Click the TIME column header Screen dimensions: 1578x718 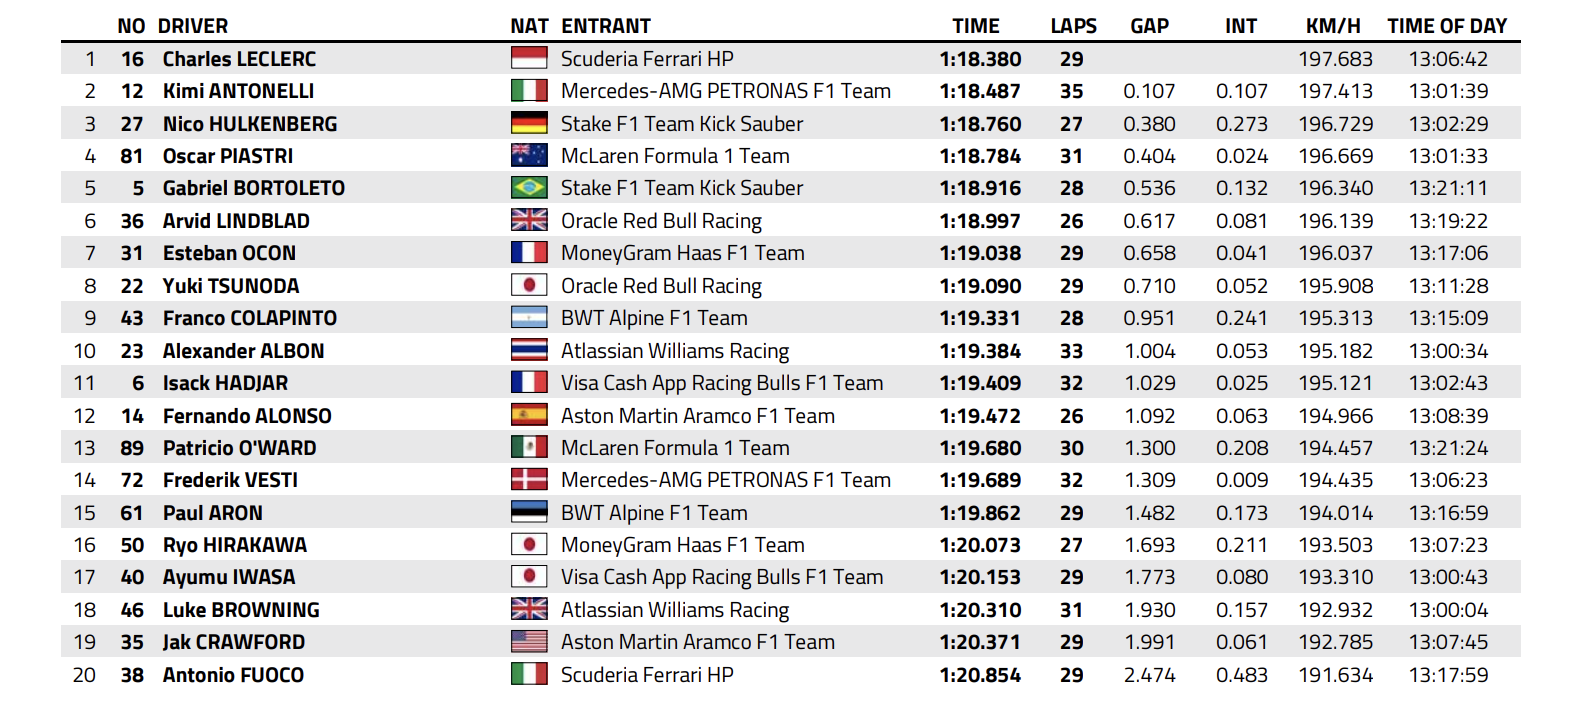click(975, 26)
